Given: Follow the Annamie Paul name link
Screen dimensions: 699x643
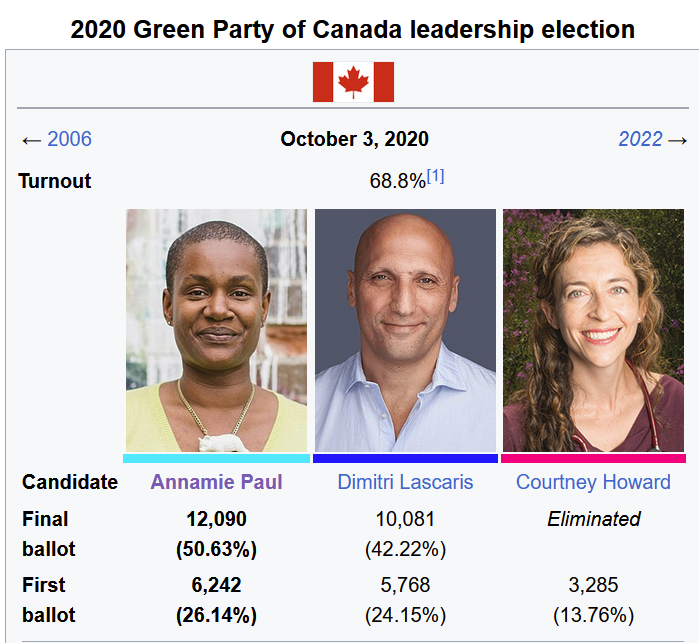Looking at the screenshot, I should coord(216,482).
